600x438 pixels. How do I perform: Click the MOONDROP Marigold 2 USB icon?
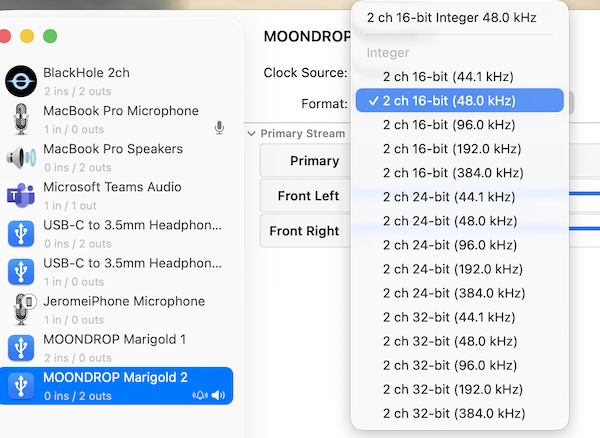click(x=21, y=386)
